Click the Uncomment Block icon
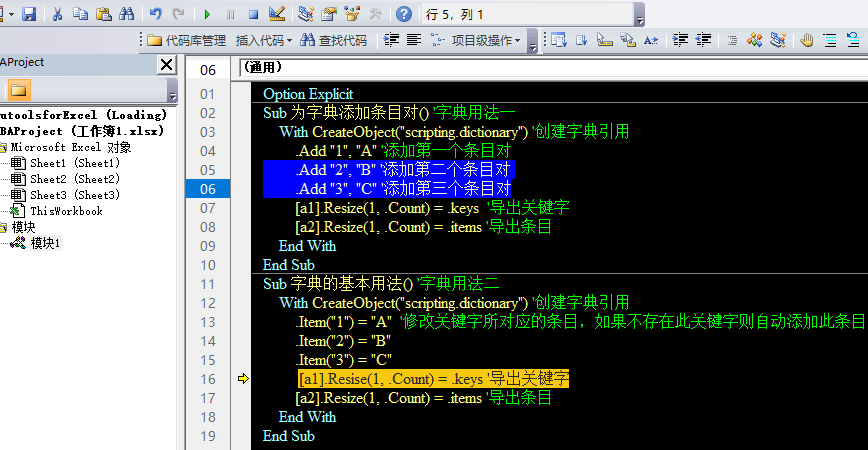868x450 pixels. coord(853,40)
